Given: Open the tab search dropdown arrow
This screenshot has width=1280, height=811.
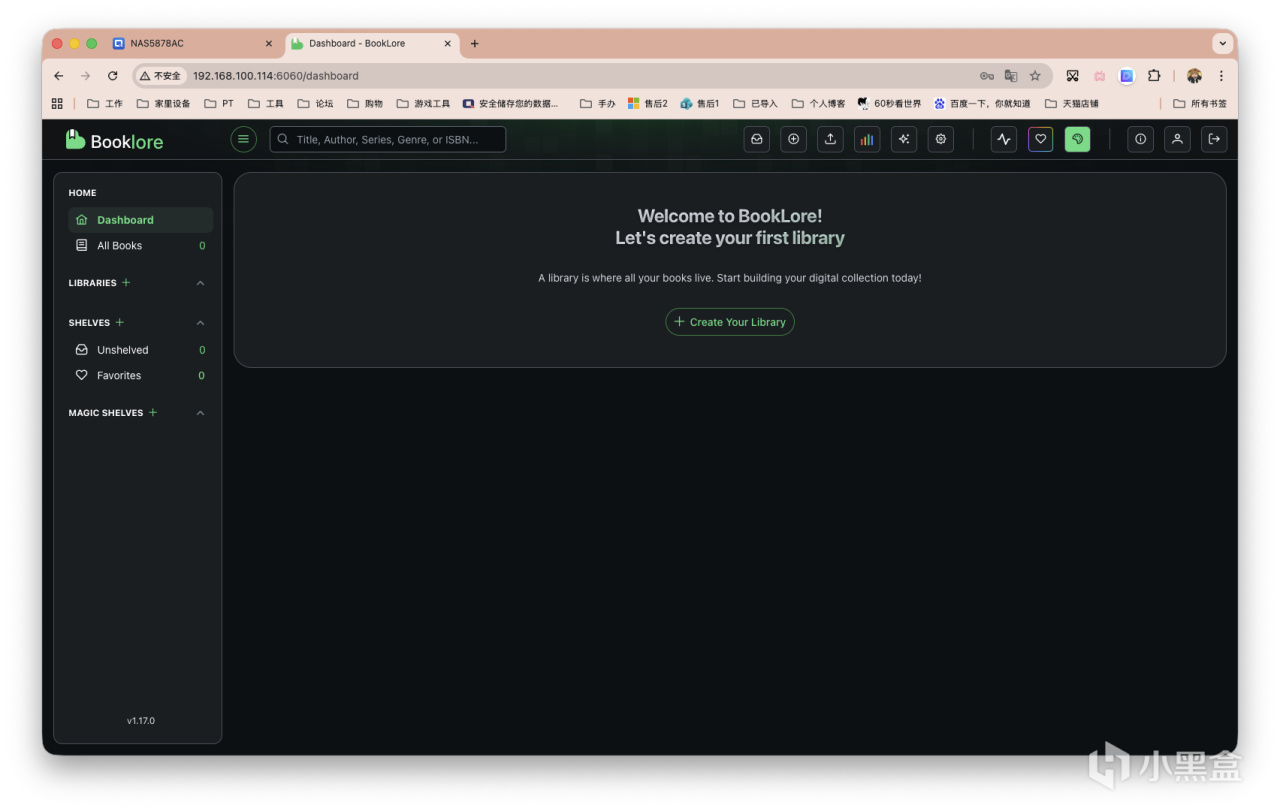Looking at the screenshot, I should click(1222, 44).
